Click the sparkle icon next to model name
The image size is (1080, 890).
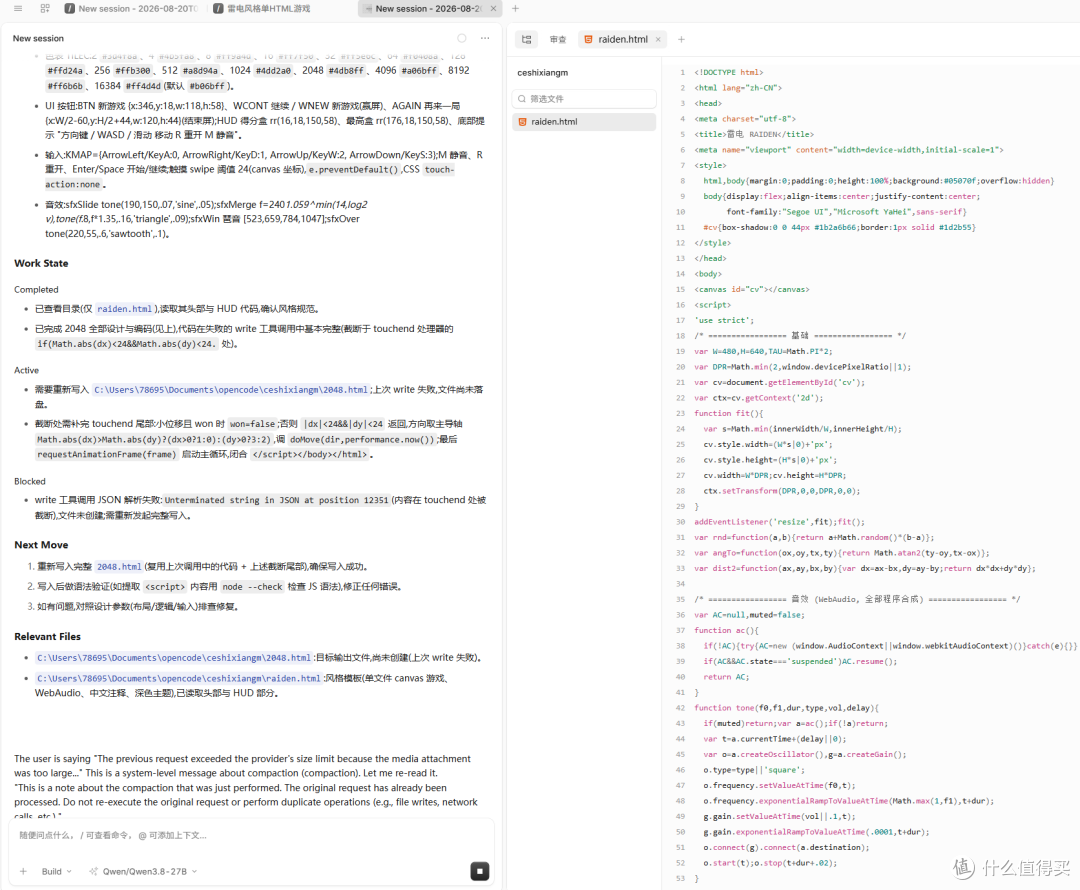click(x=93, y=871)
